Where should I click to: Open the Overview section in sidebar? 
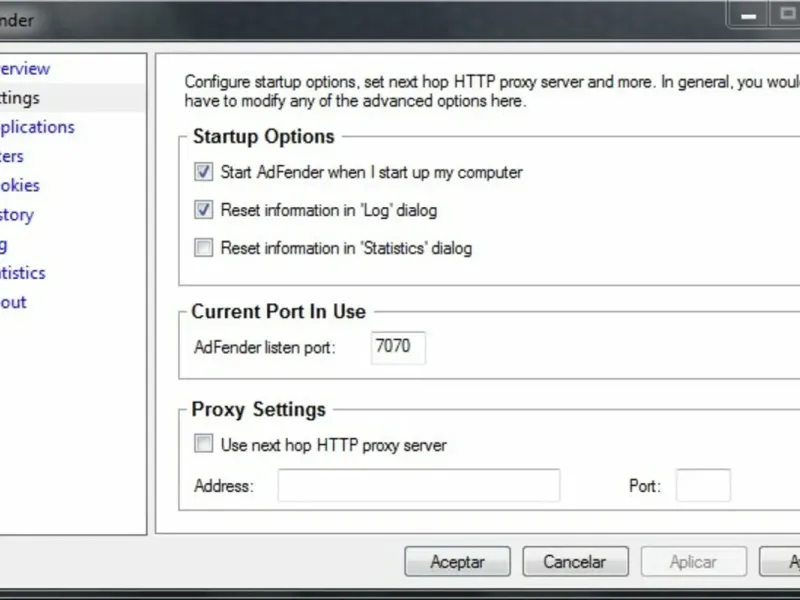(x=24, y=69)
